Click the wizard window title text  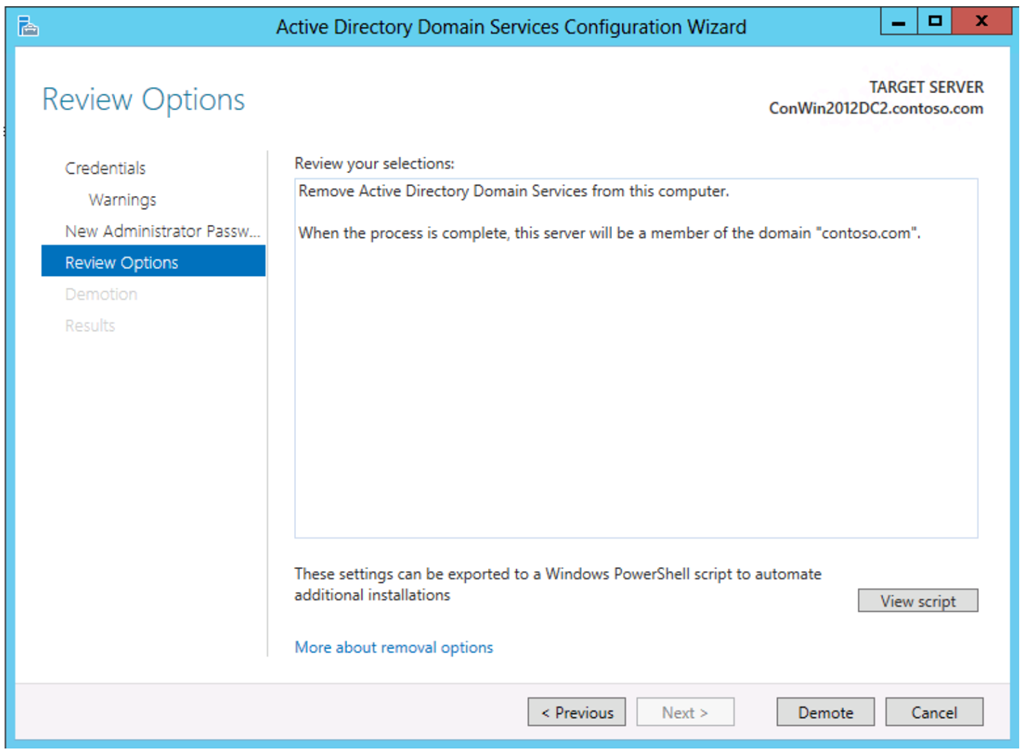511,27
